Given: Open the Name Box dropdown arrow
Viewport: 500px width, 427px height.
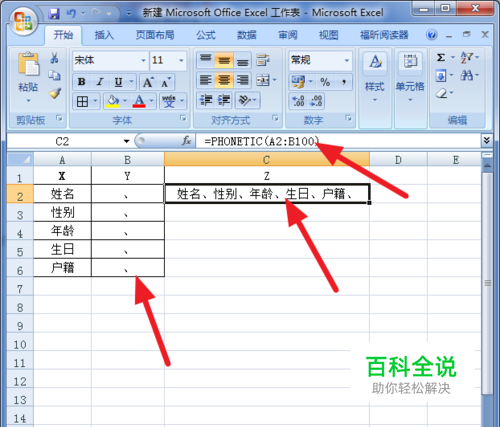Looking at the screenshot, I should [x=126, y=141].
